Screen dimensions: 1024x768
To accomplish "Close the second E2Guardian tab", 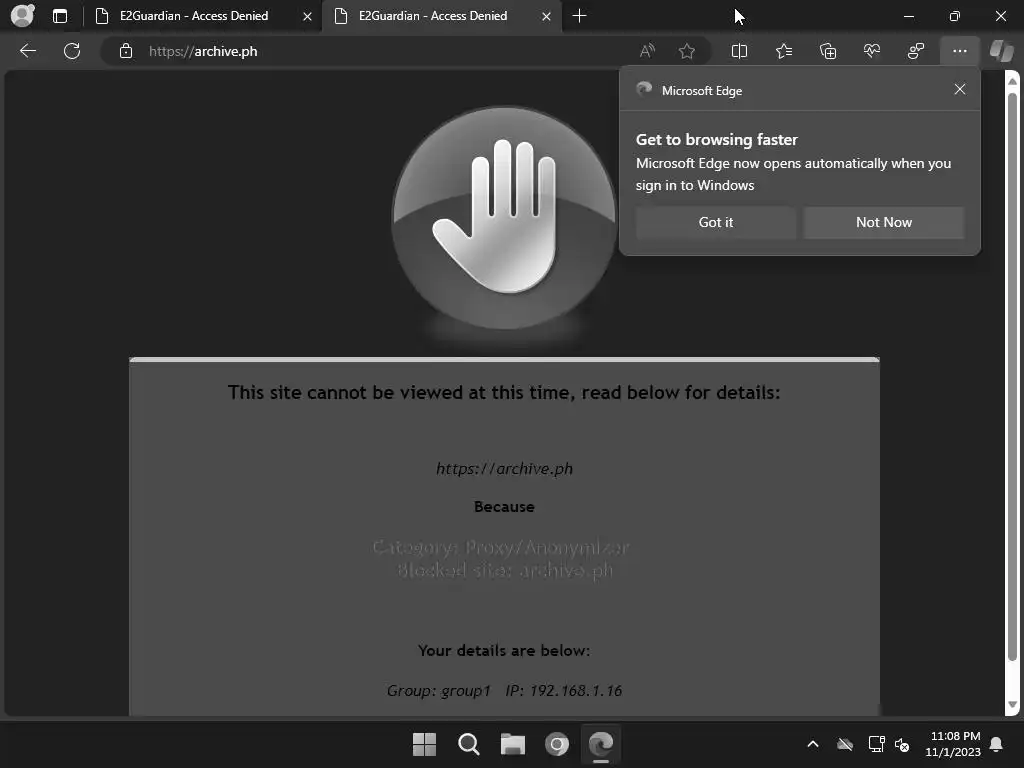I will (547, 16).
